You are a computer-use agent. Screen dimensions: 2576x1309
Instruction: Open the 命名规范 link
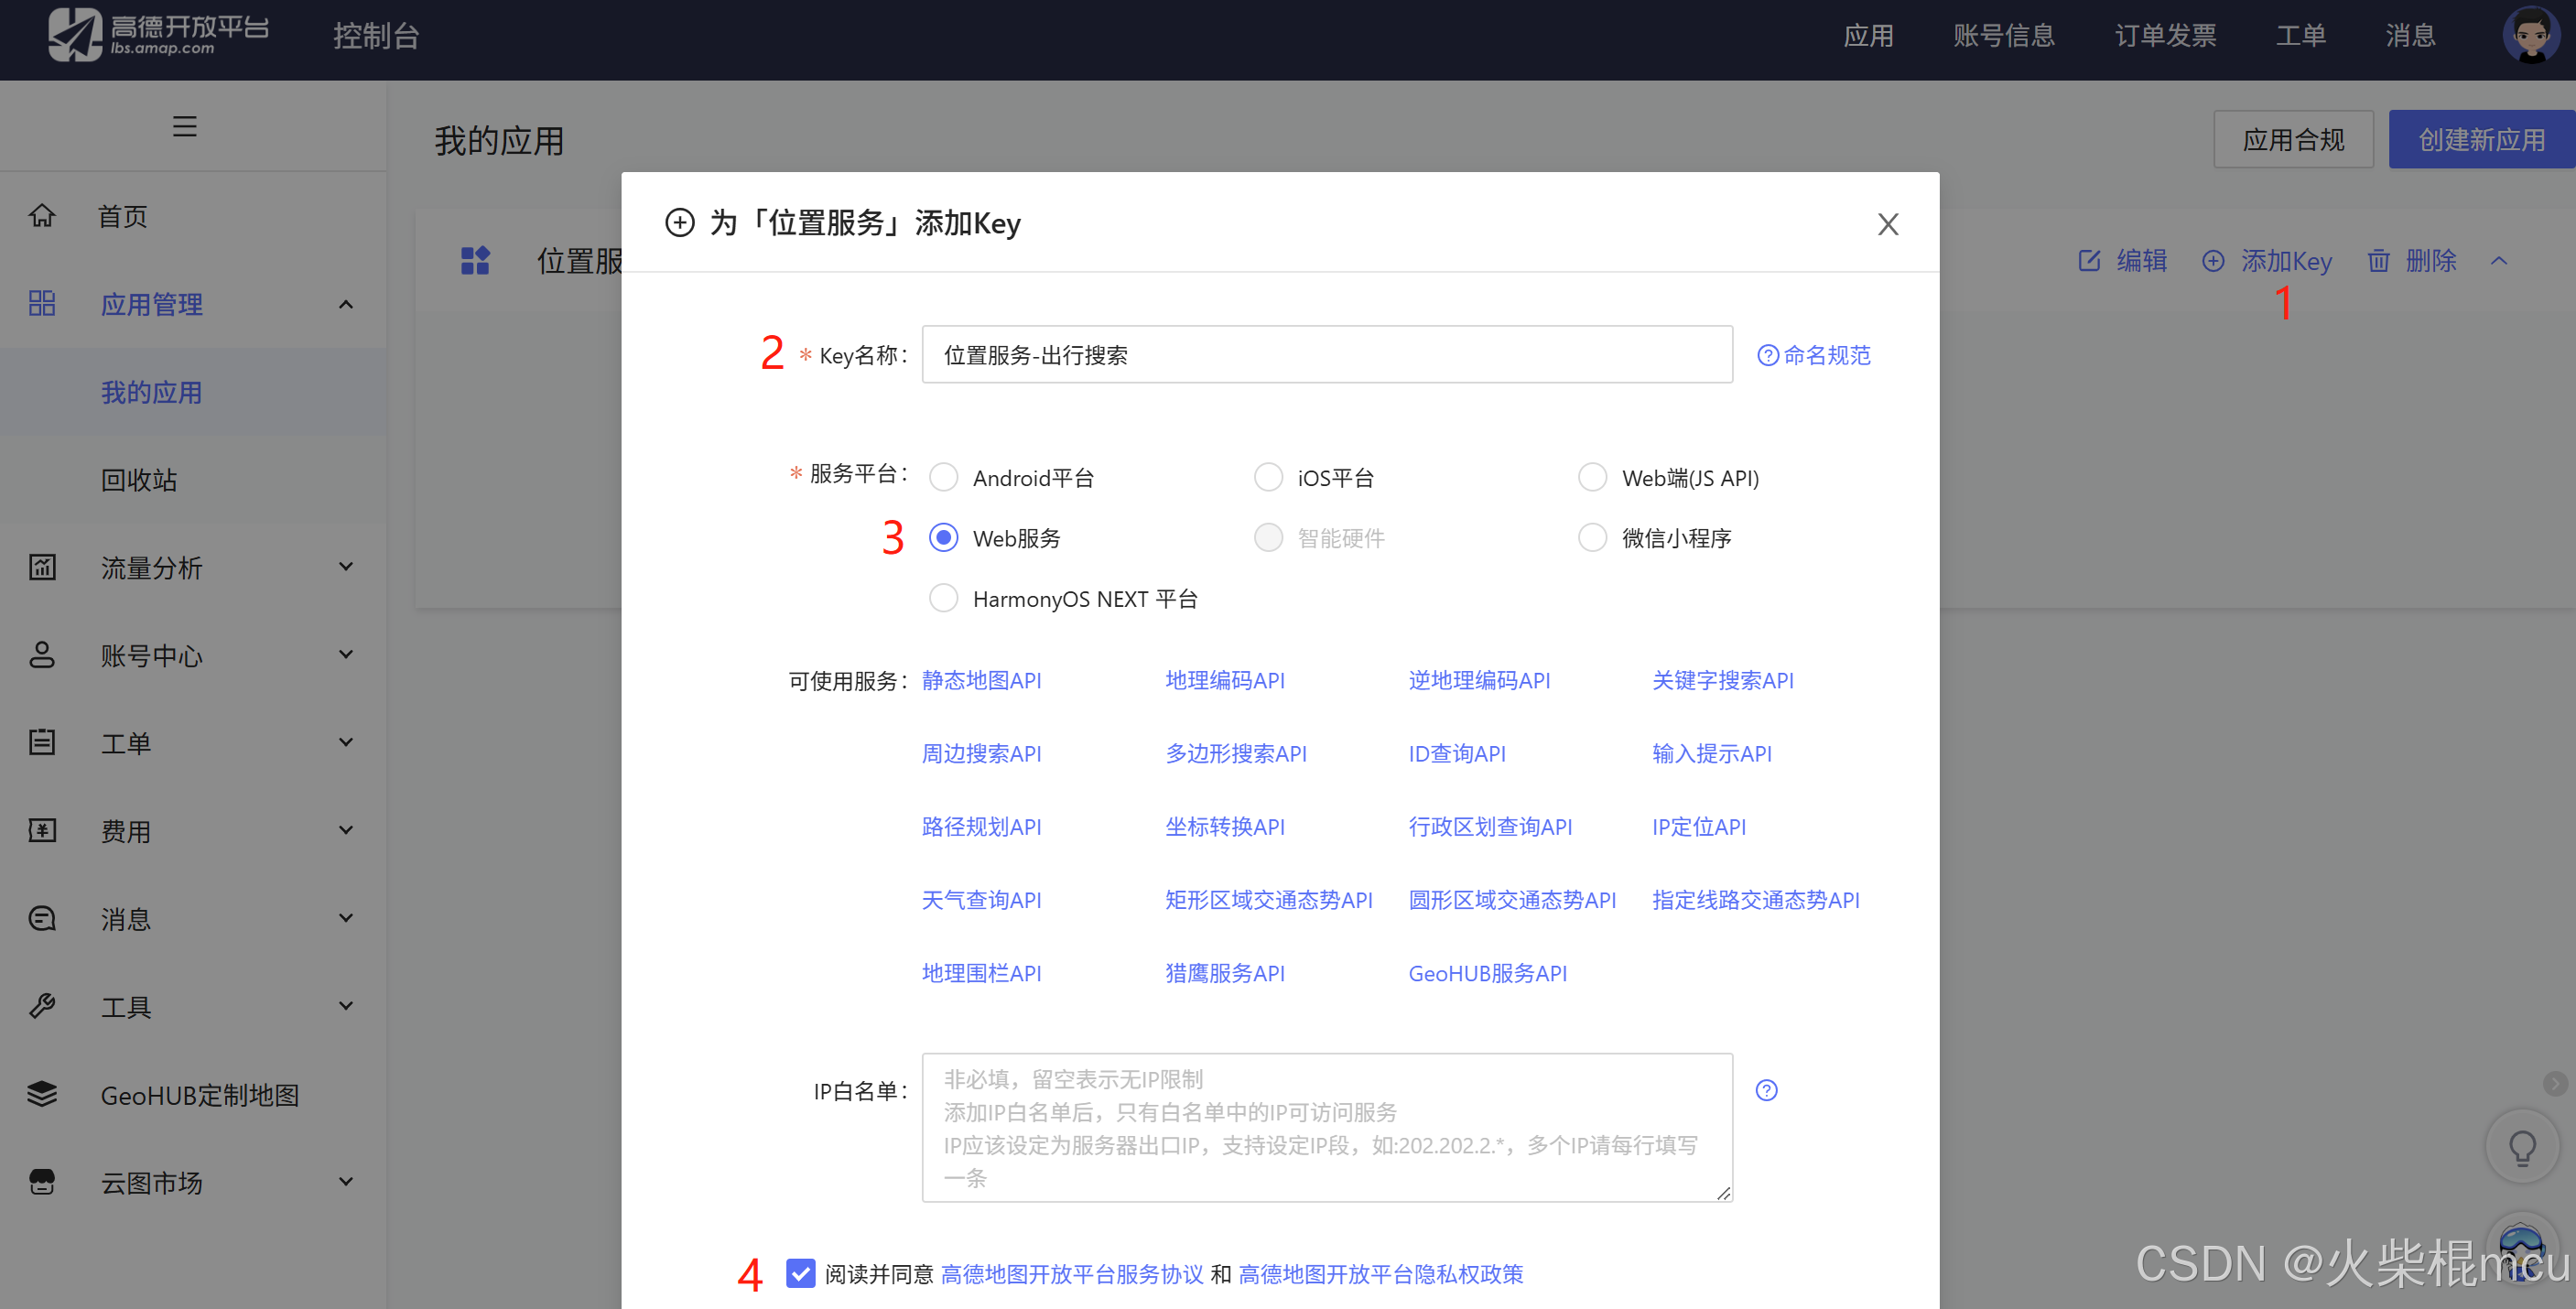[1826, 356]
